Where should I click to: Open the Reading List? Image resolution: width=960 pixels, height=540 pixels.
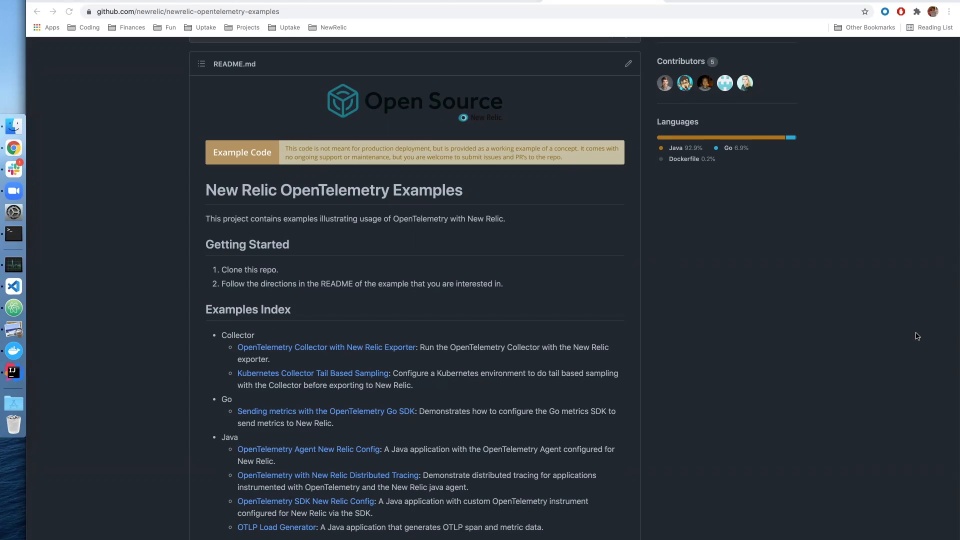tap(929, 28)
